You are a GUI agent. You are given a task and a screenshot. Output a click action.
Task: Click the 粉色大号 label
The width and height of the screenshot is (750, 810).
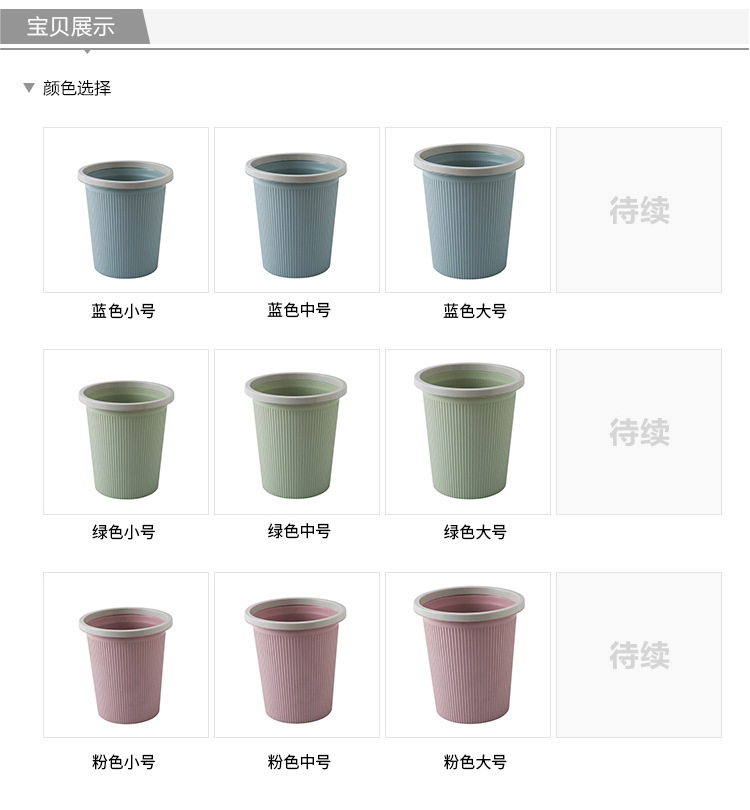pos(475,762)
